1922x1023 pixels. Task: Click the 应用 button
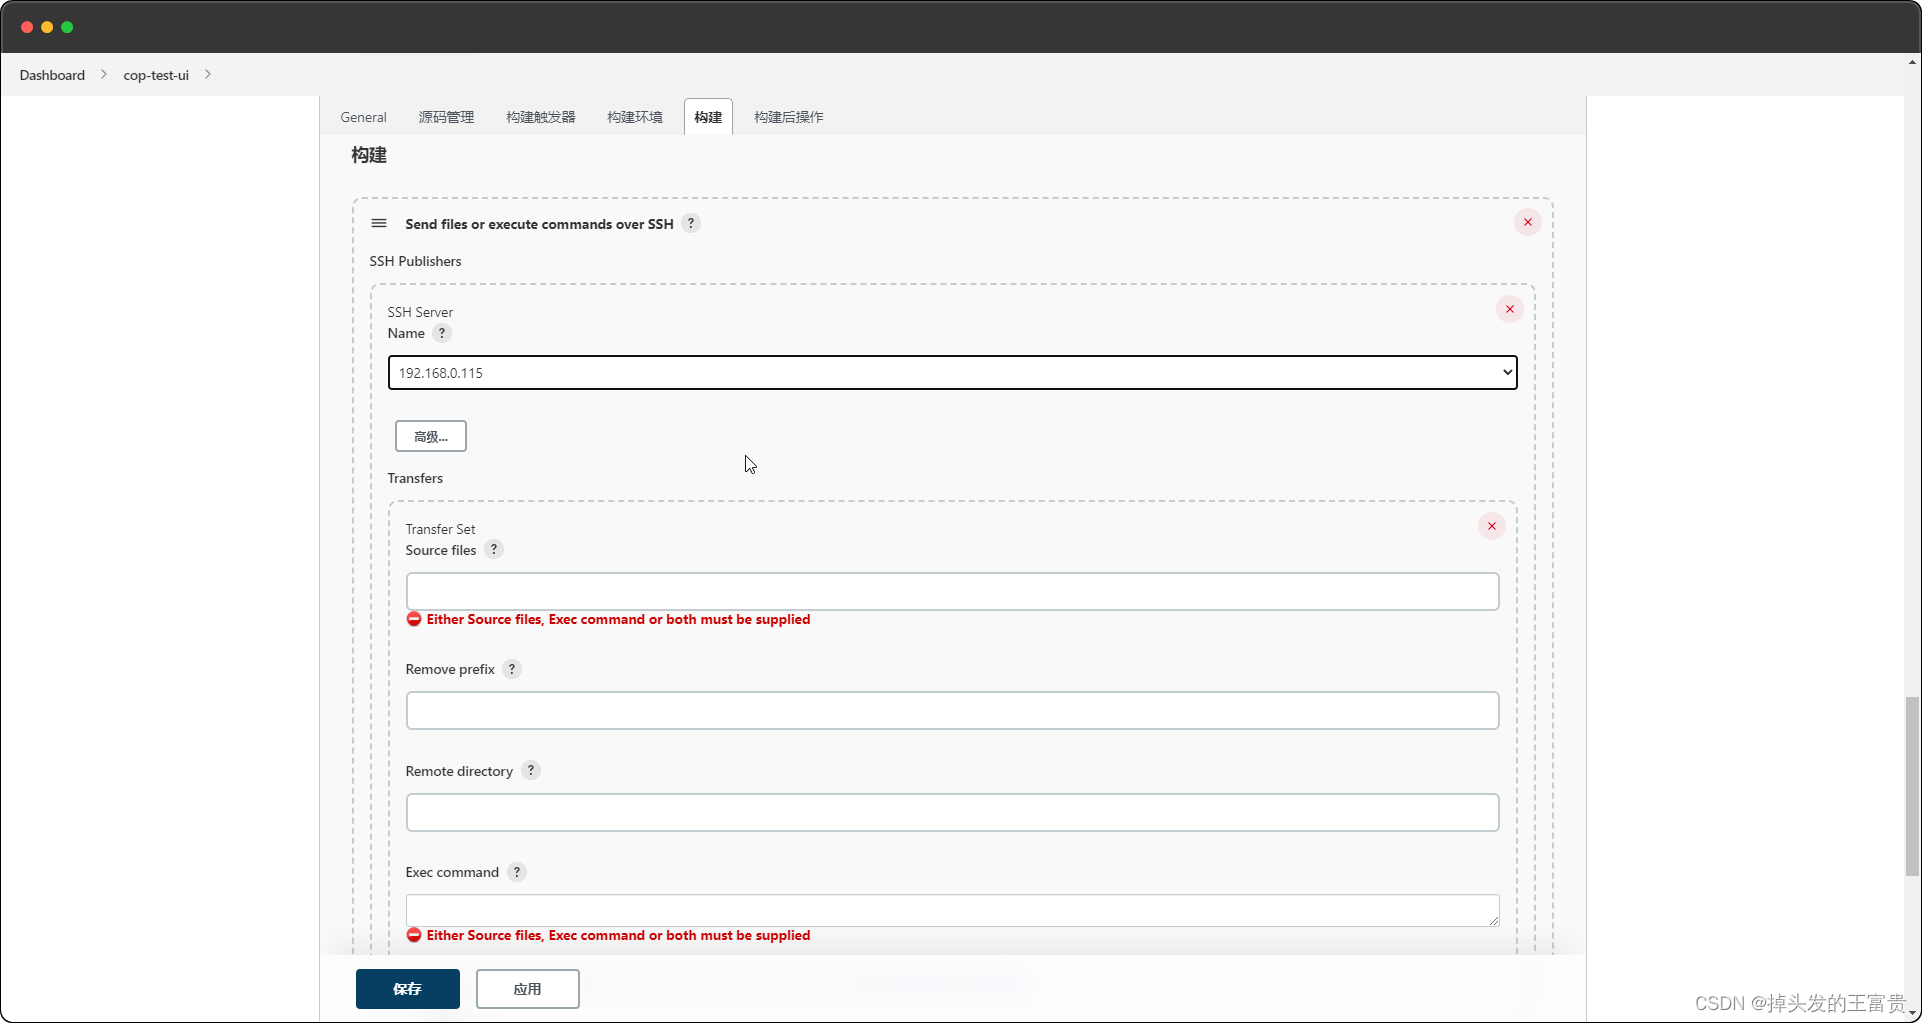[527, 988]
